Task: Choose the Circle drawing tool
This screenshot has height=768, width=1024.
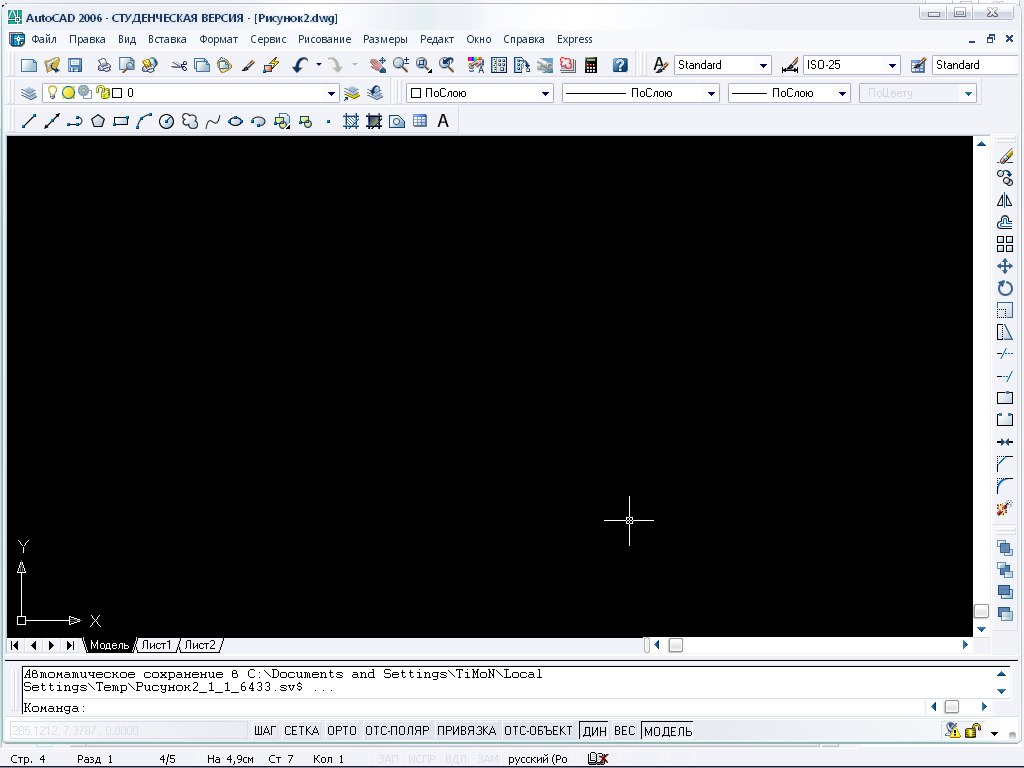Action: [x=167, y=121]
